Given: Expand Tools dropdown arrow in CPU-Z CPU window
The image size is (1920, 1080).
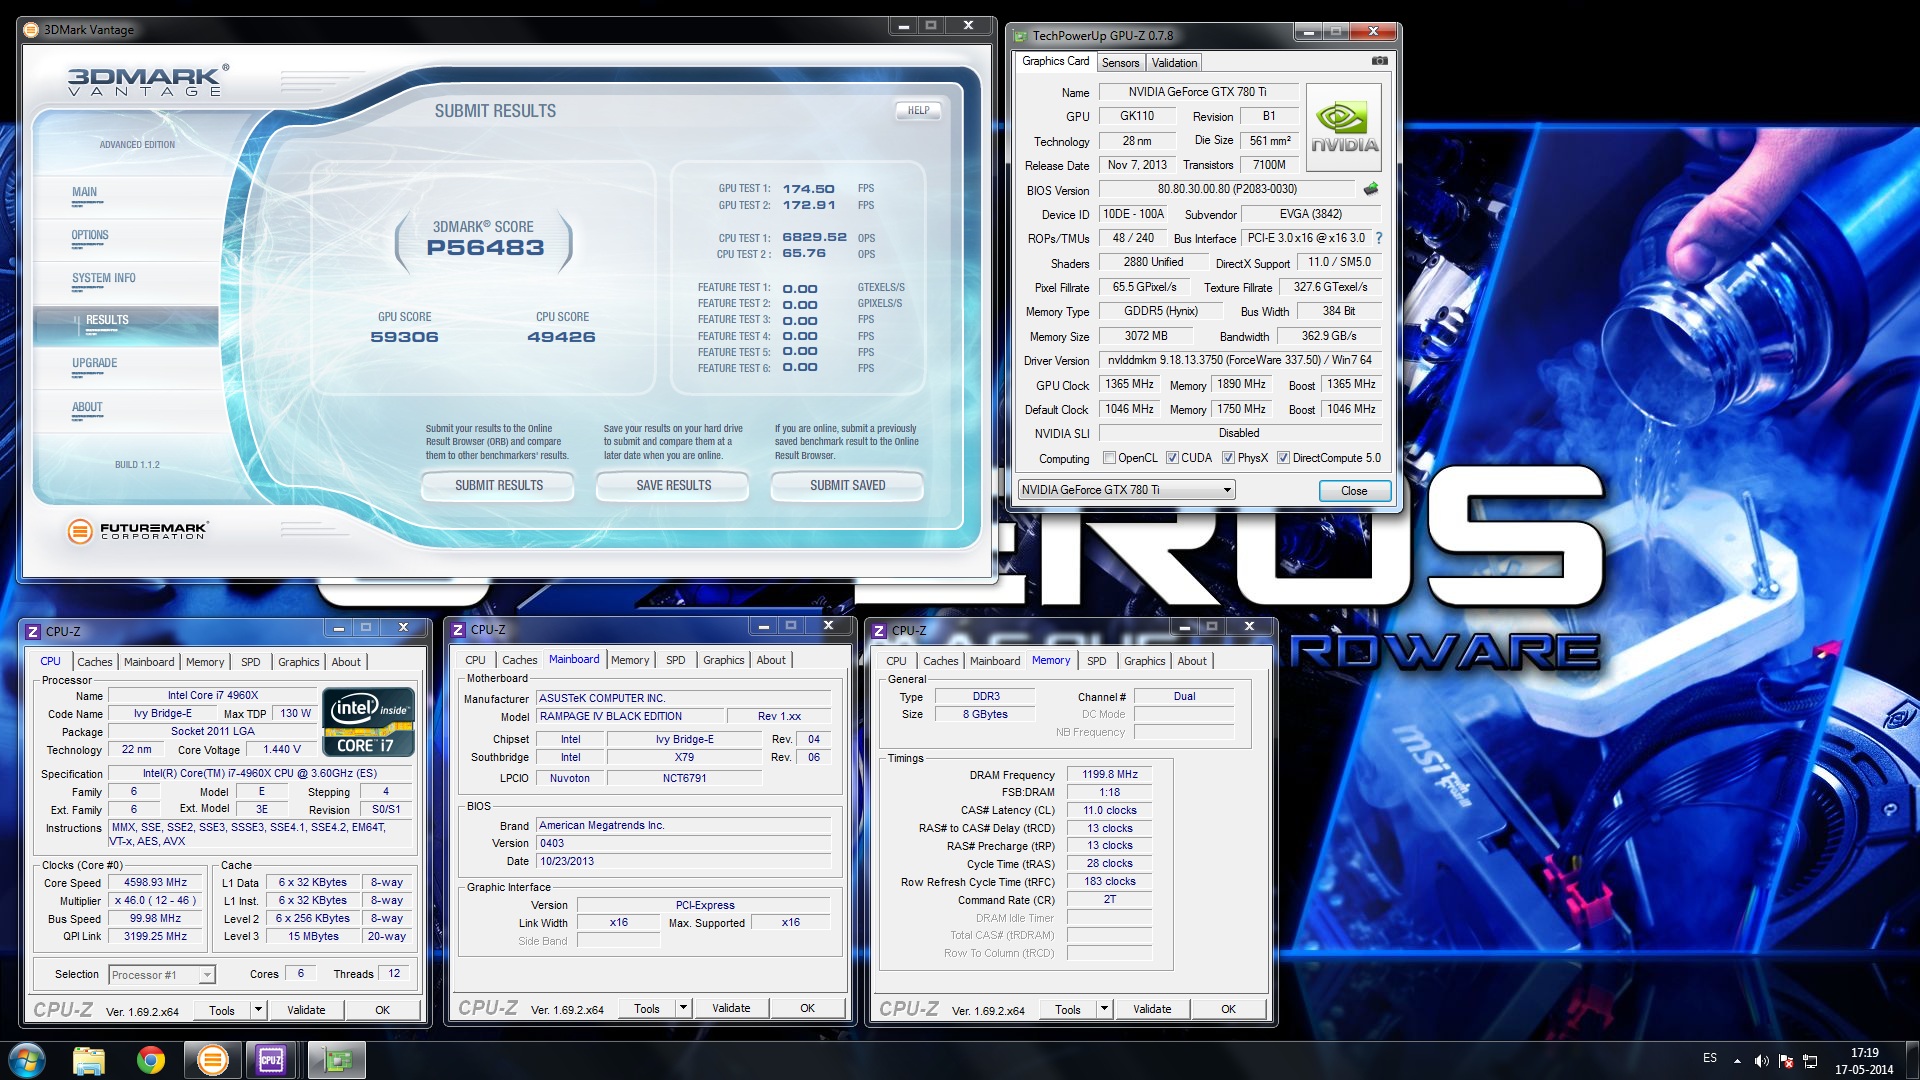Looking at the screenshot, I should point(258,1010).
